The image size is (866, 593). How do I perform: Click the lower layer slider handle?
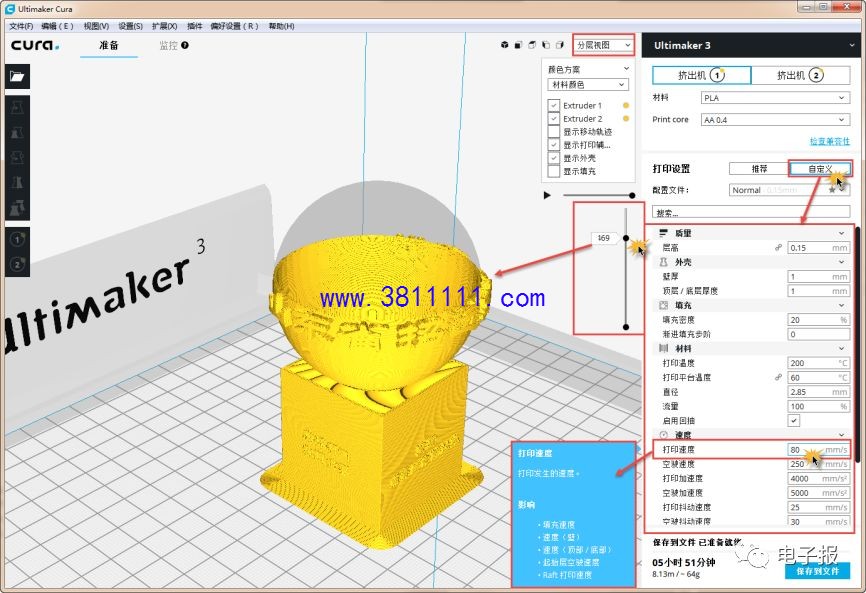tap(626, 327)
